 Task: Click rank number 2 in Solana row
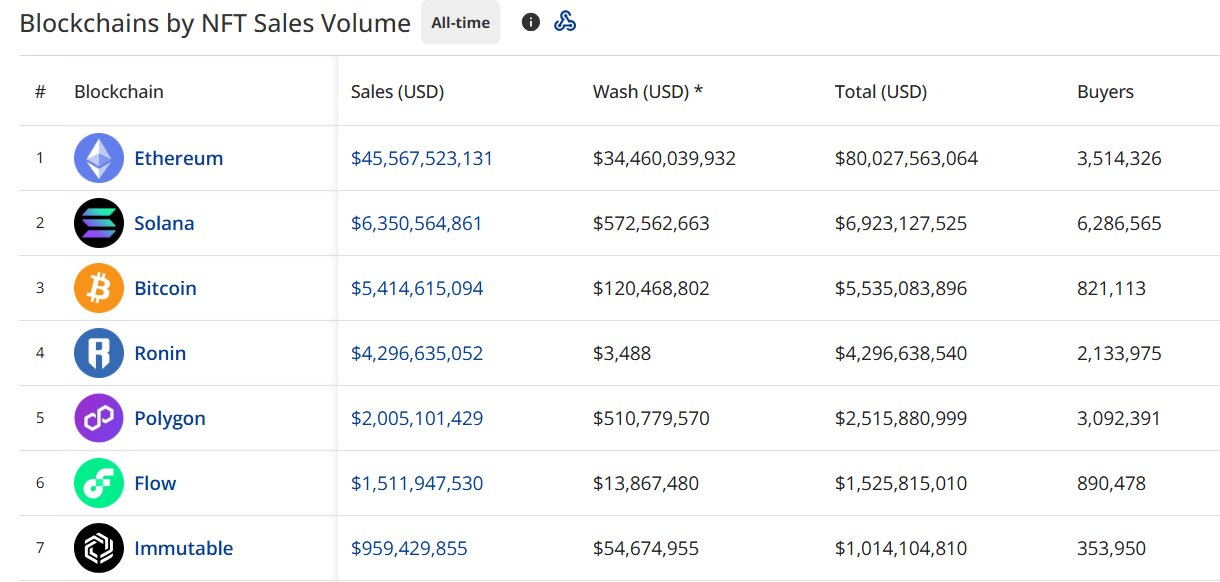(40, 223)
